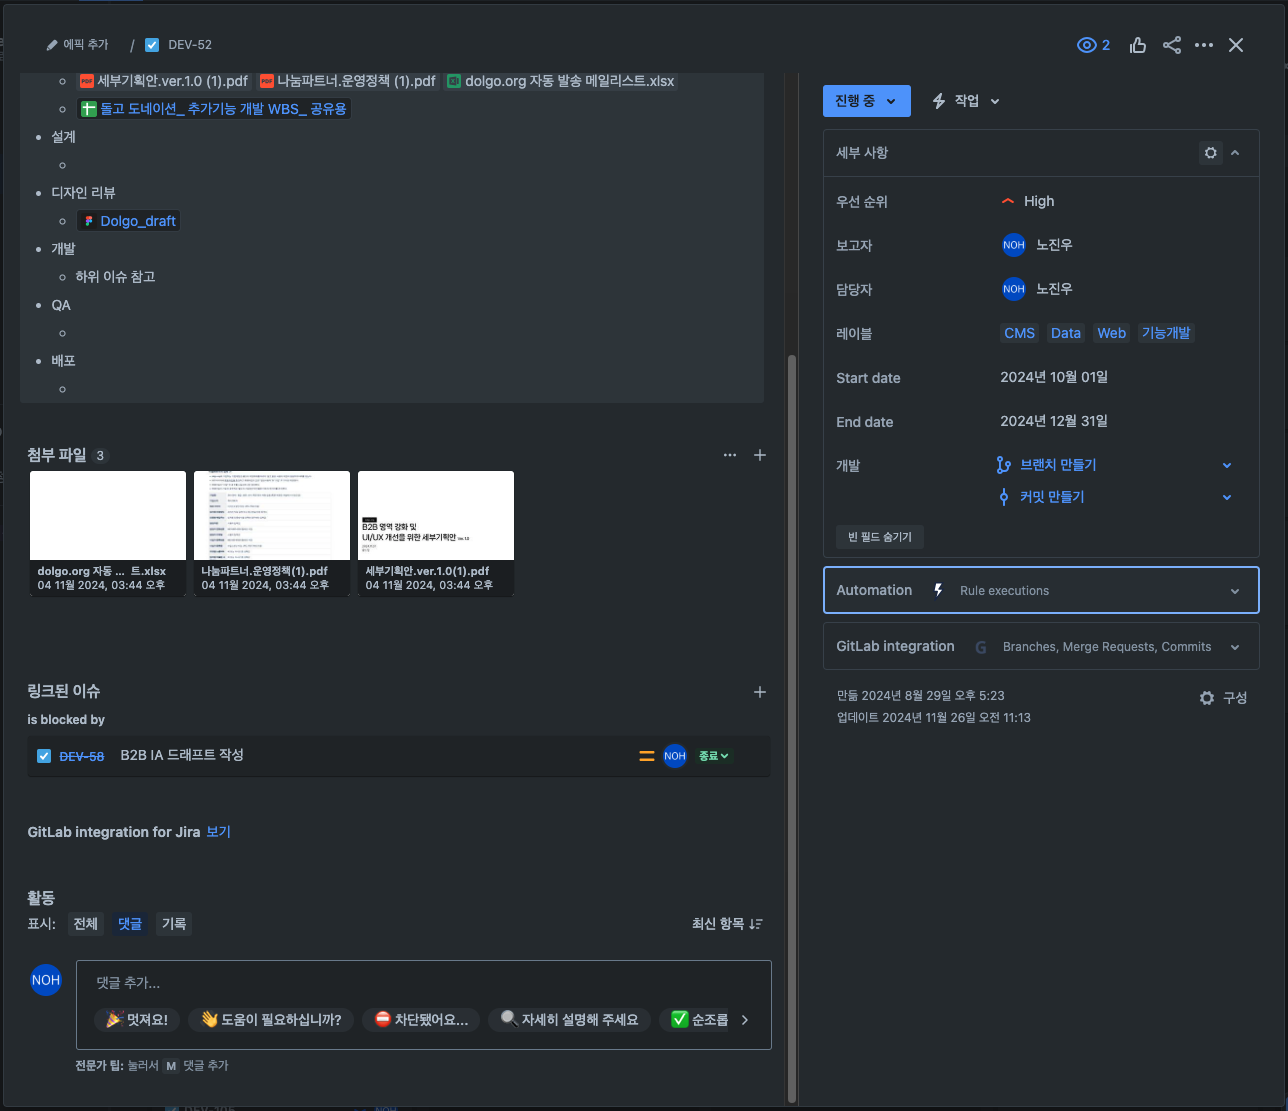
Task: Show more quick comment suggestions arrow
Action: [745, 1020]
